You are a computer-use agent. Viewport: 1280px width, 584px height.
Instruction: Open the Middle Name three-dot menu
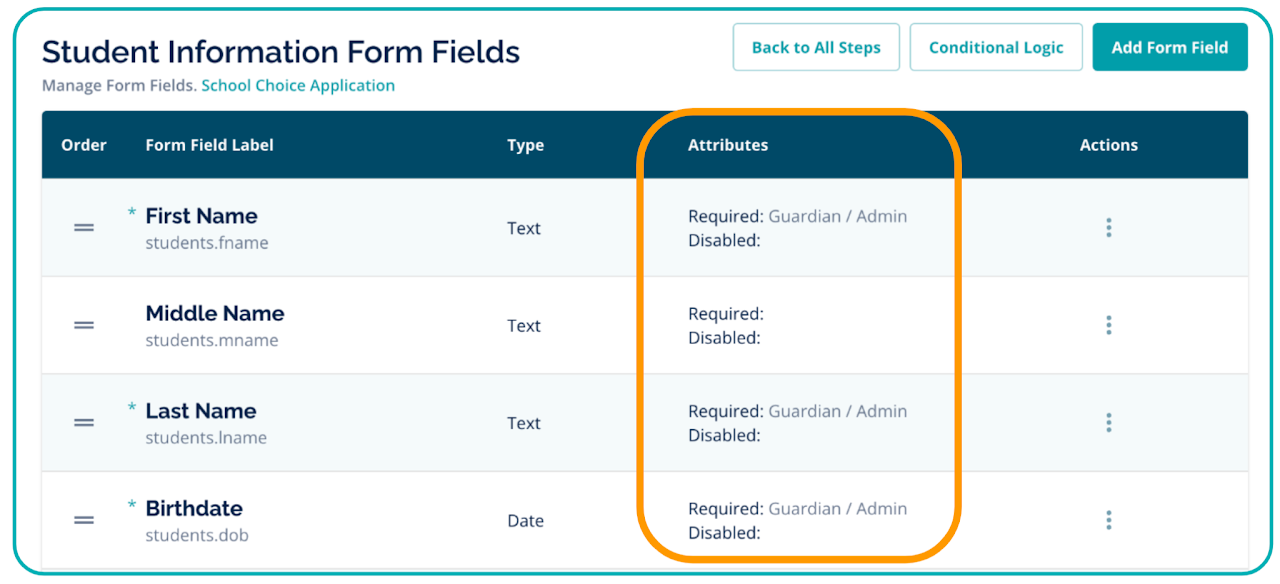coord(1109,326)
